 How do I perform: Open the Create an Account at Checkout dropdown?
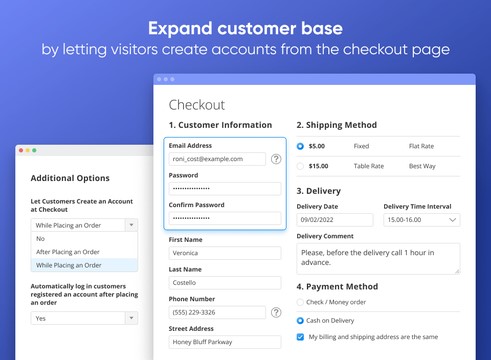tap(84, 225)
